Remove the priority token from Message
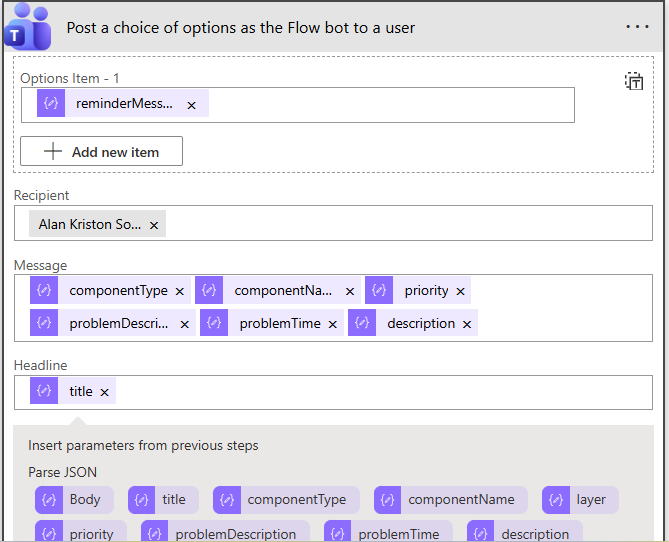This screenshot has width=669, height=542. (x=460, y=292)
